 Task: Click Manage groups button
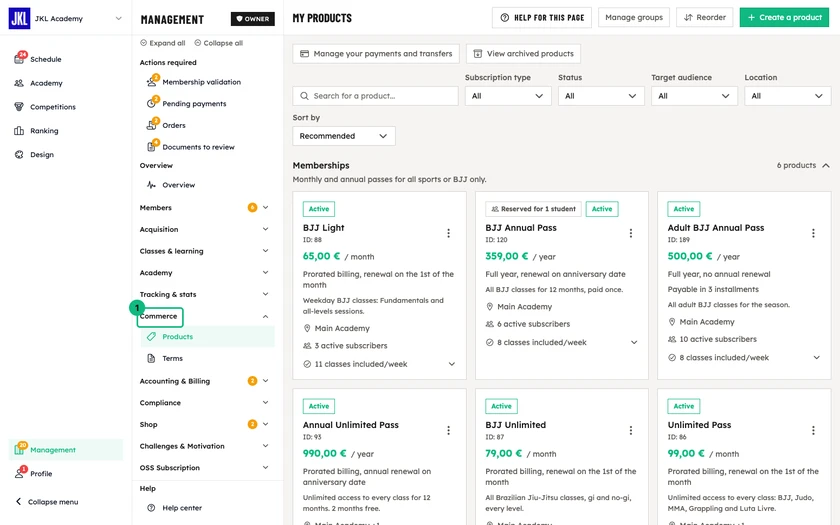634,17
